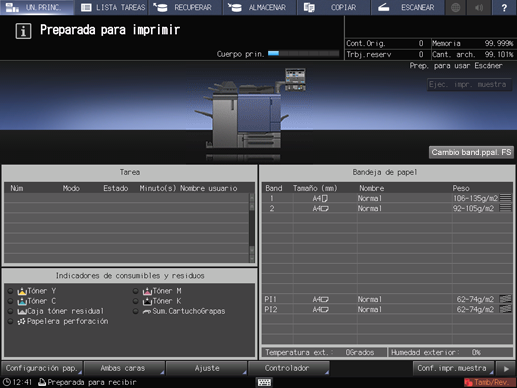Open the Ambas caras menu
The height and width of the screenshot is (388, 517).
point(124,368)
